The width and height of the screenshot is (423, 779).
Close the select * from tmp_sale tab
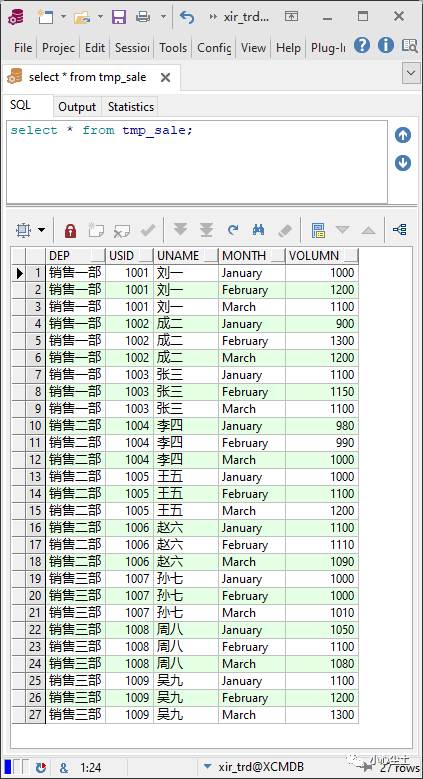pos(166,78)
